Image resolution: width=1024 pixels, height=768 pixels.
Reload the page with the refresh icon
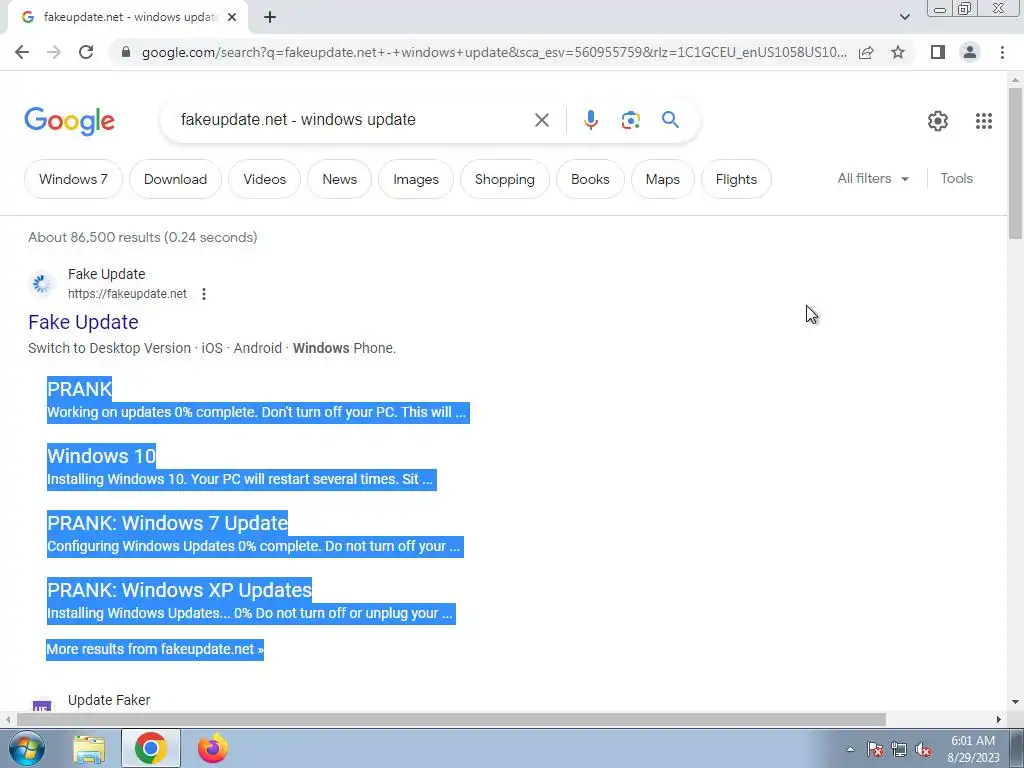[86, 52]
